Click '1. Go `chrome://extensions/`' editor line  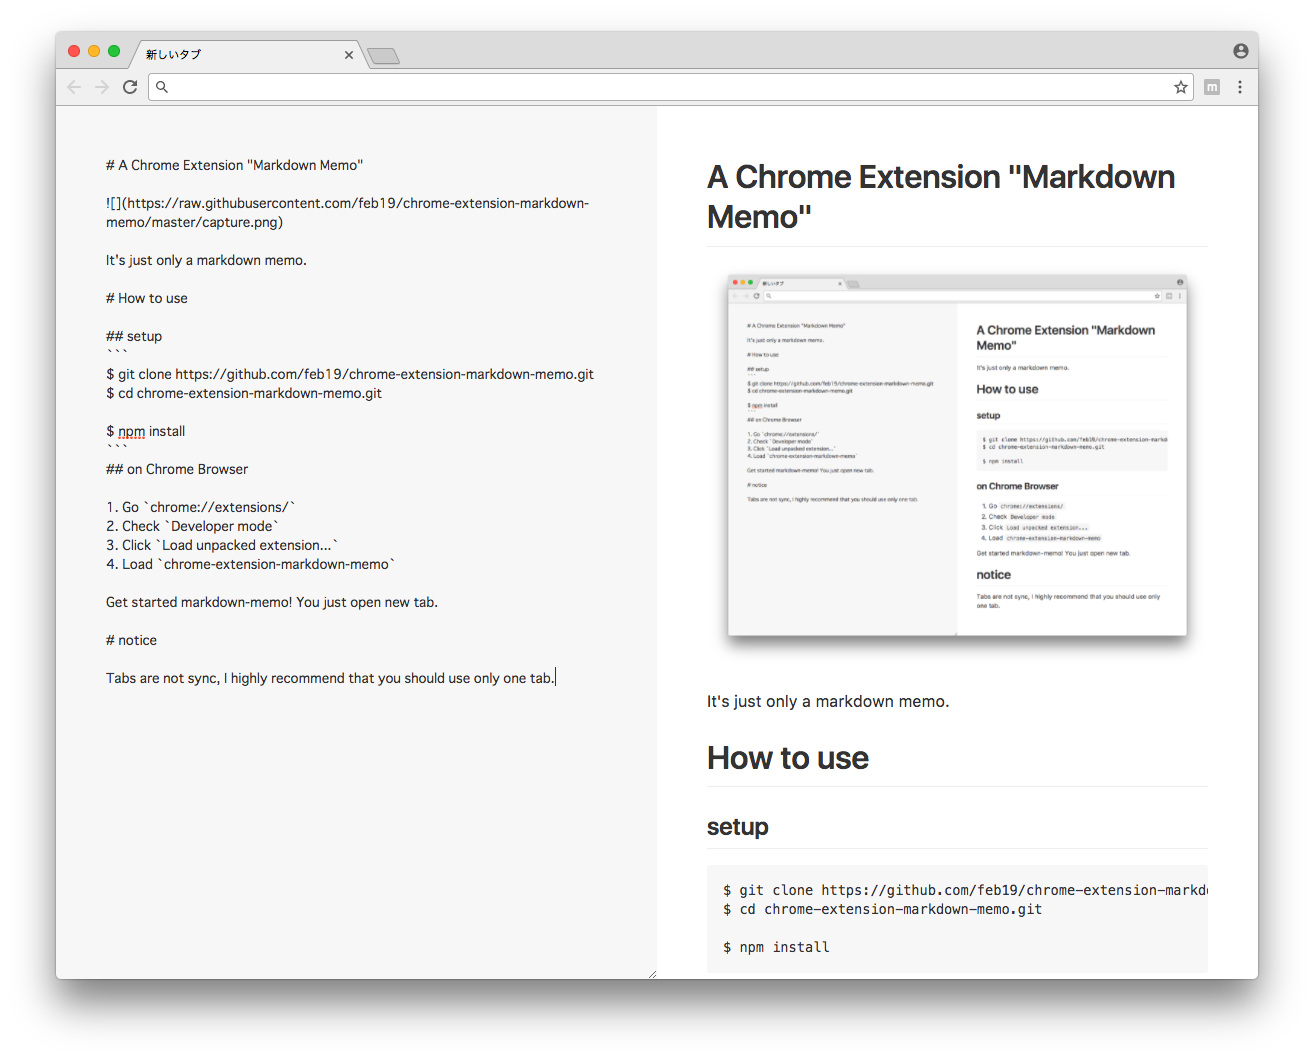coord(201,507)
